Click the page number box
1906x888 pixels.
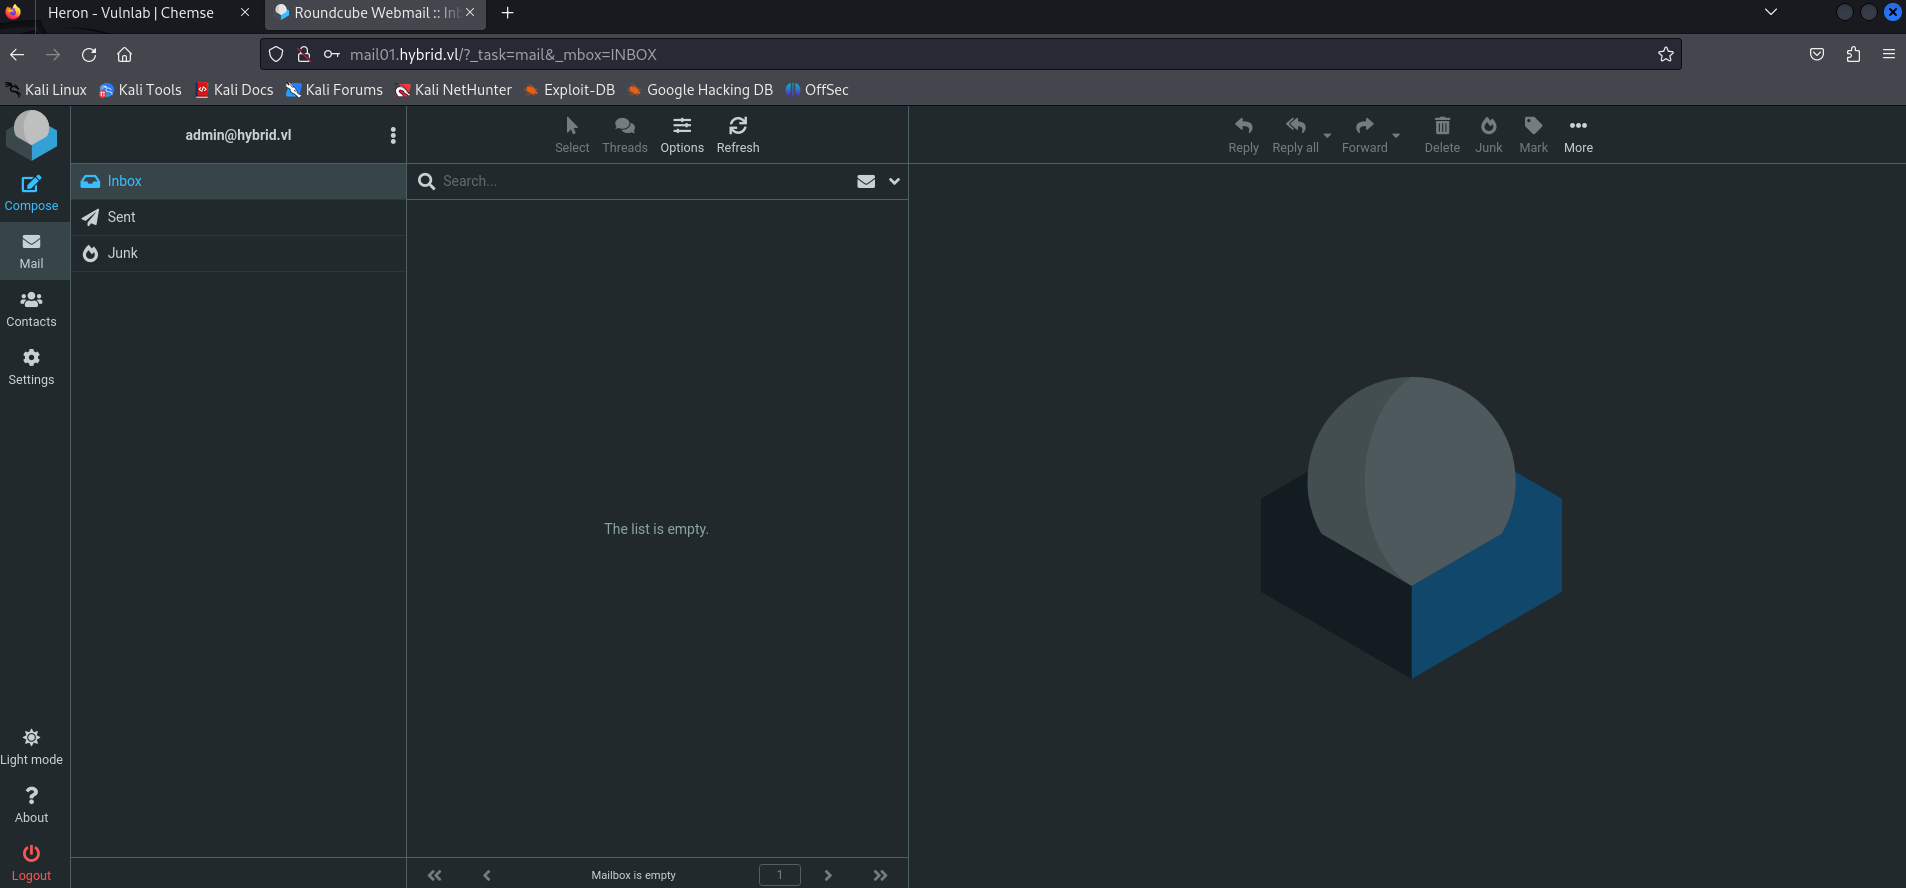pyautogui.click(x=780, y=875)
